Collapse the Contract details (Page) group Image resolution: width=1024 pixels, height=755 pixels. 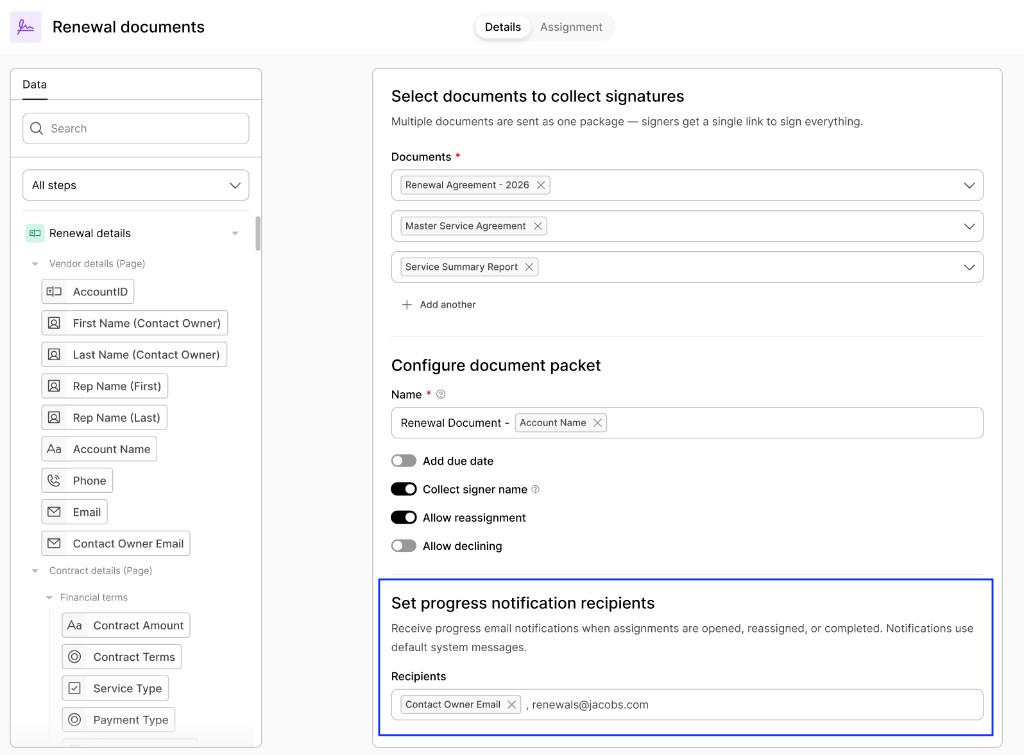pos(35,571)
